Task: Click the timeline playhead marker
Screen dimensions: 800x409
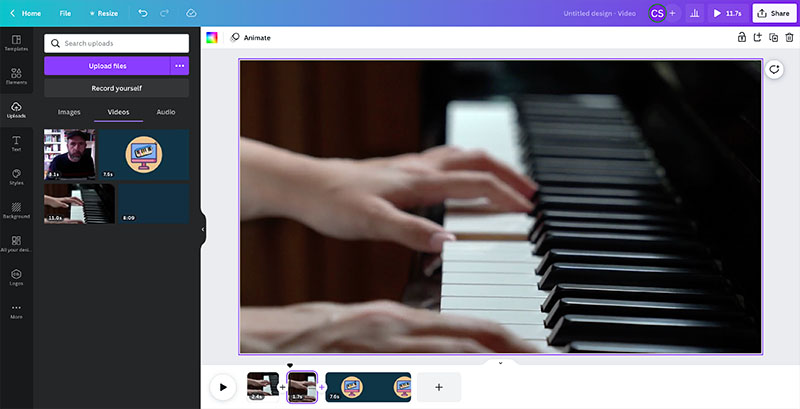Action: click(290, 365)
